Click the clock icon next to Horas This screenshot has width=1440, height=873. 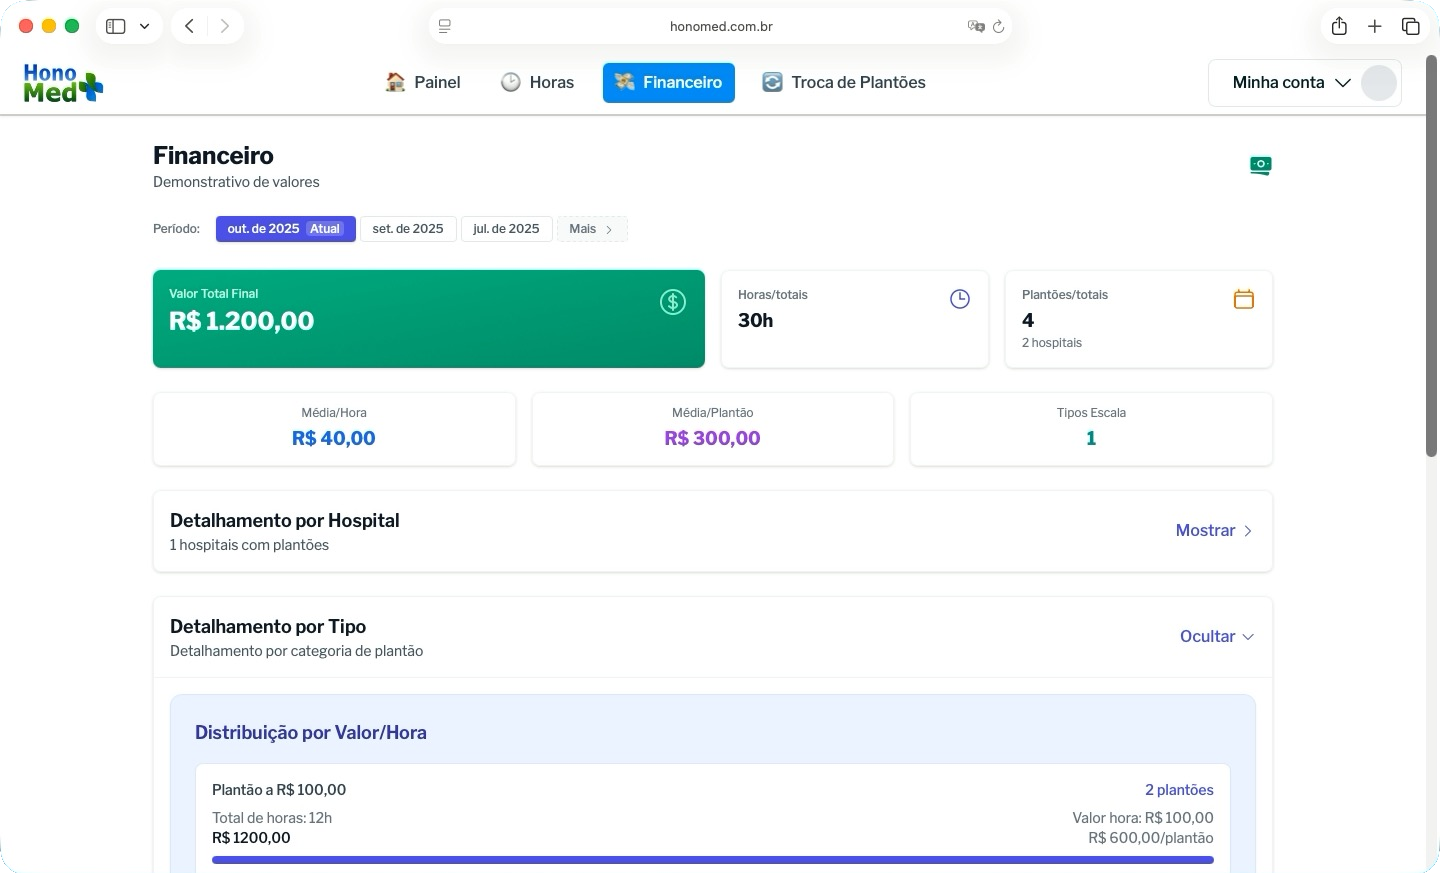510,82
